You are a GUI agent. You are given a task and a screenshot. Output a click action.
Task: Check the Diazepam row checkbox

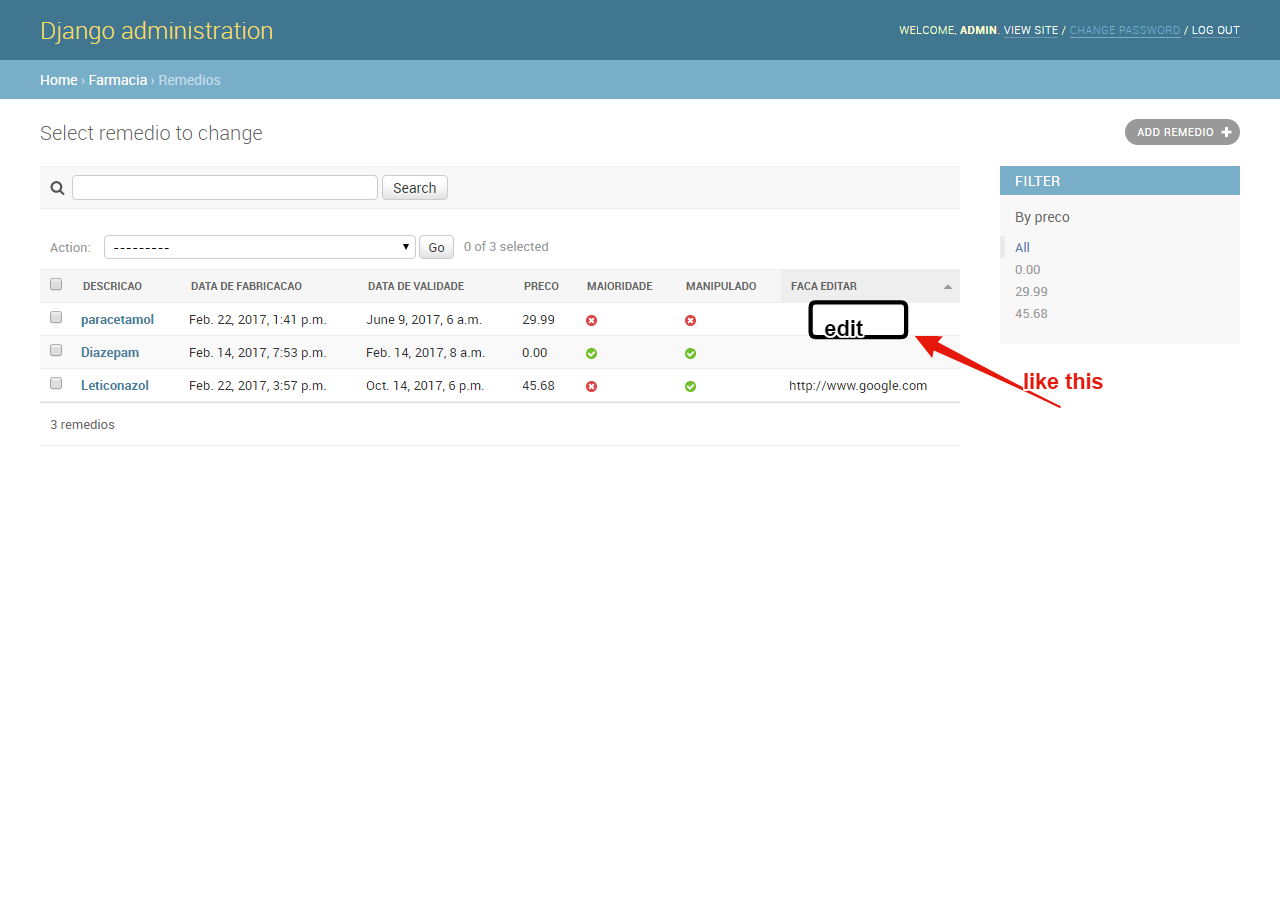tap(56, 350)
